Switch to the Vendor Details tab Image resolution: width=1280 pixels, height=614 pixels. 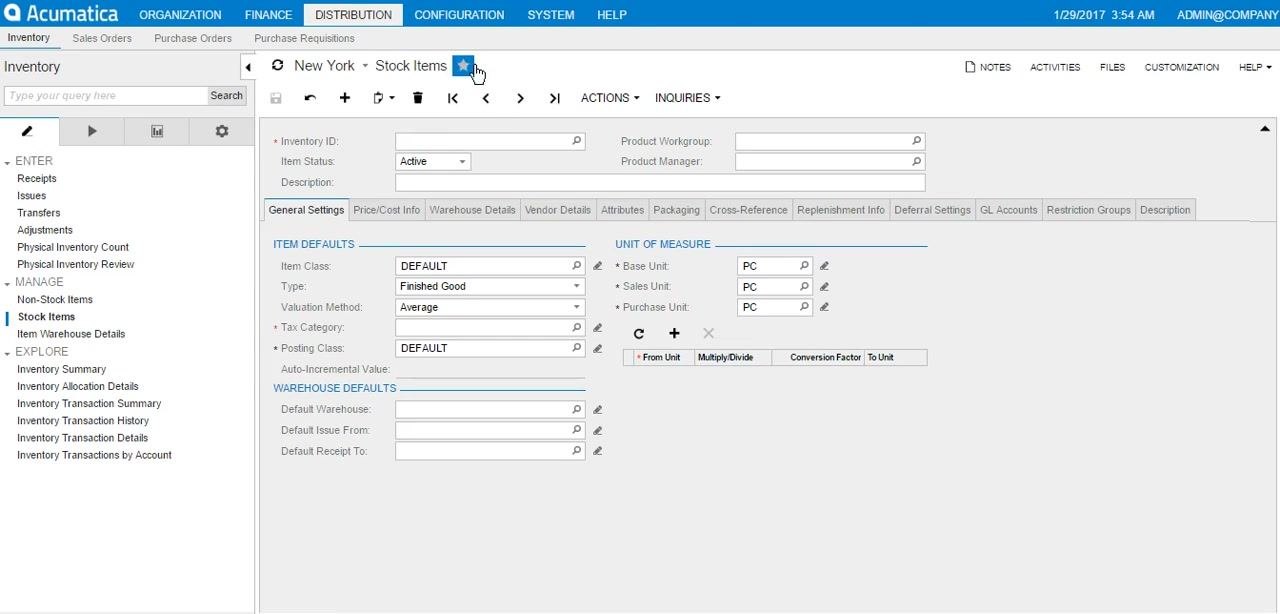[x=558, y=210]
